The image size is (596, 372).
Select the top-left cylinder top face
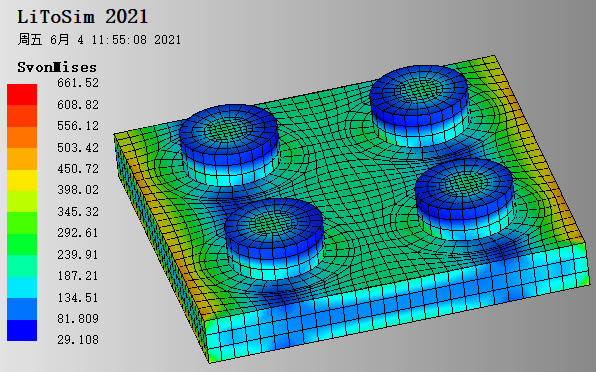pyautogui.click(x=229, y=130)
